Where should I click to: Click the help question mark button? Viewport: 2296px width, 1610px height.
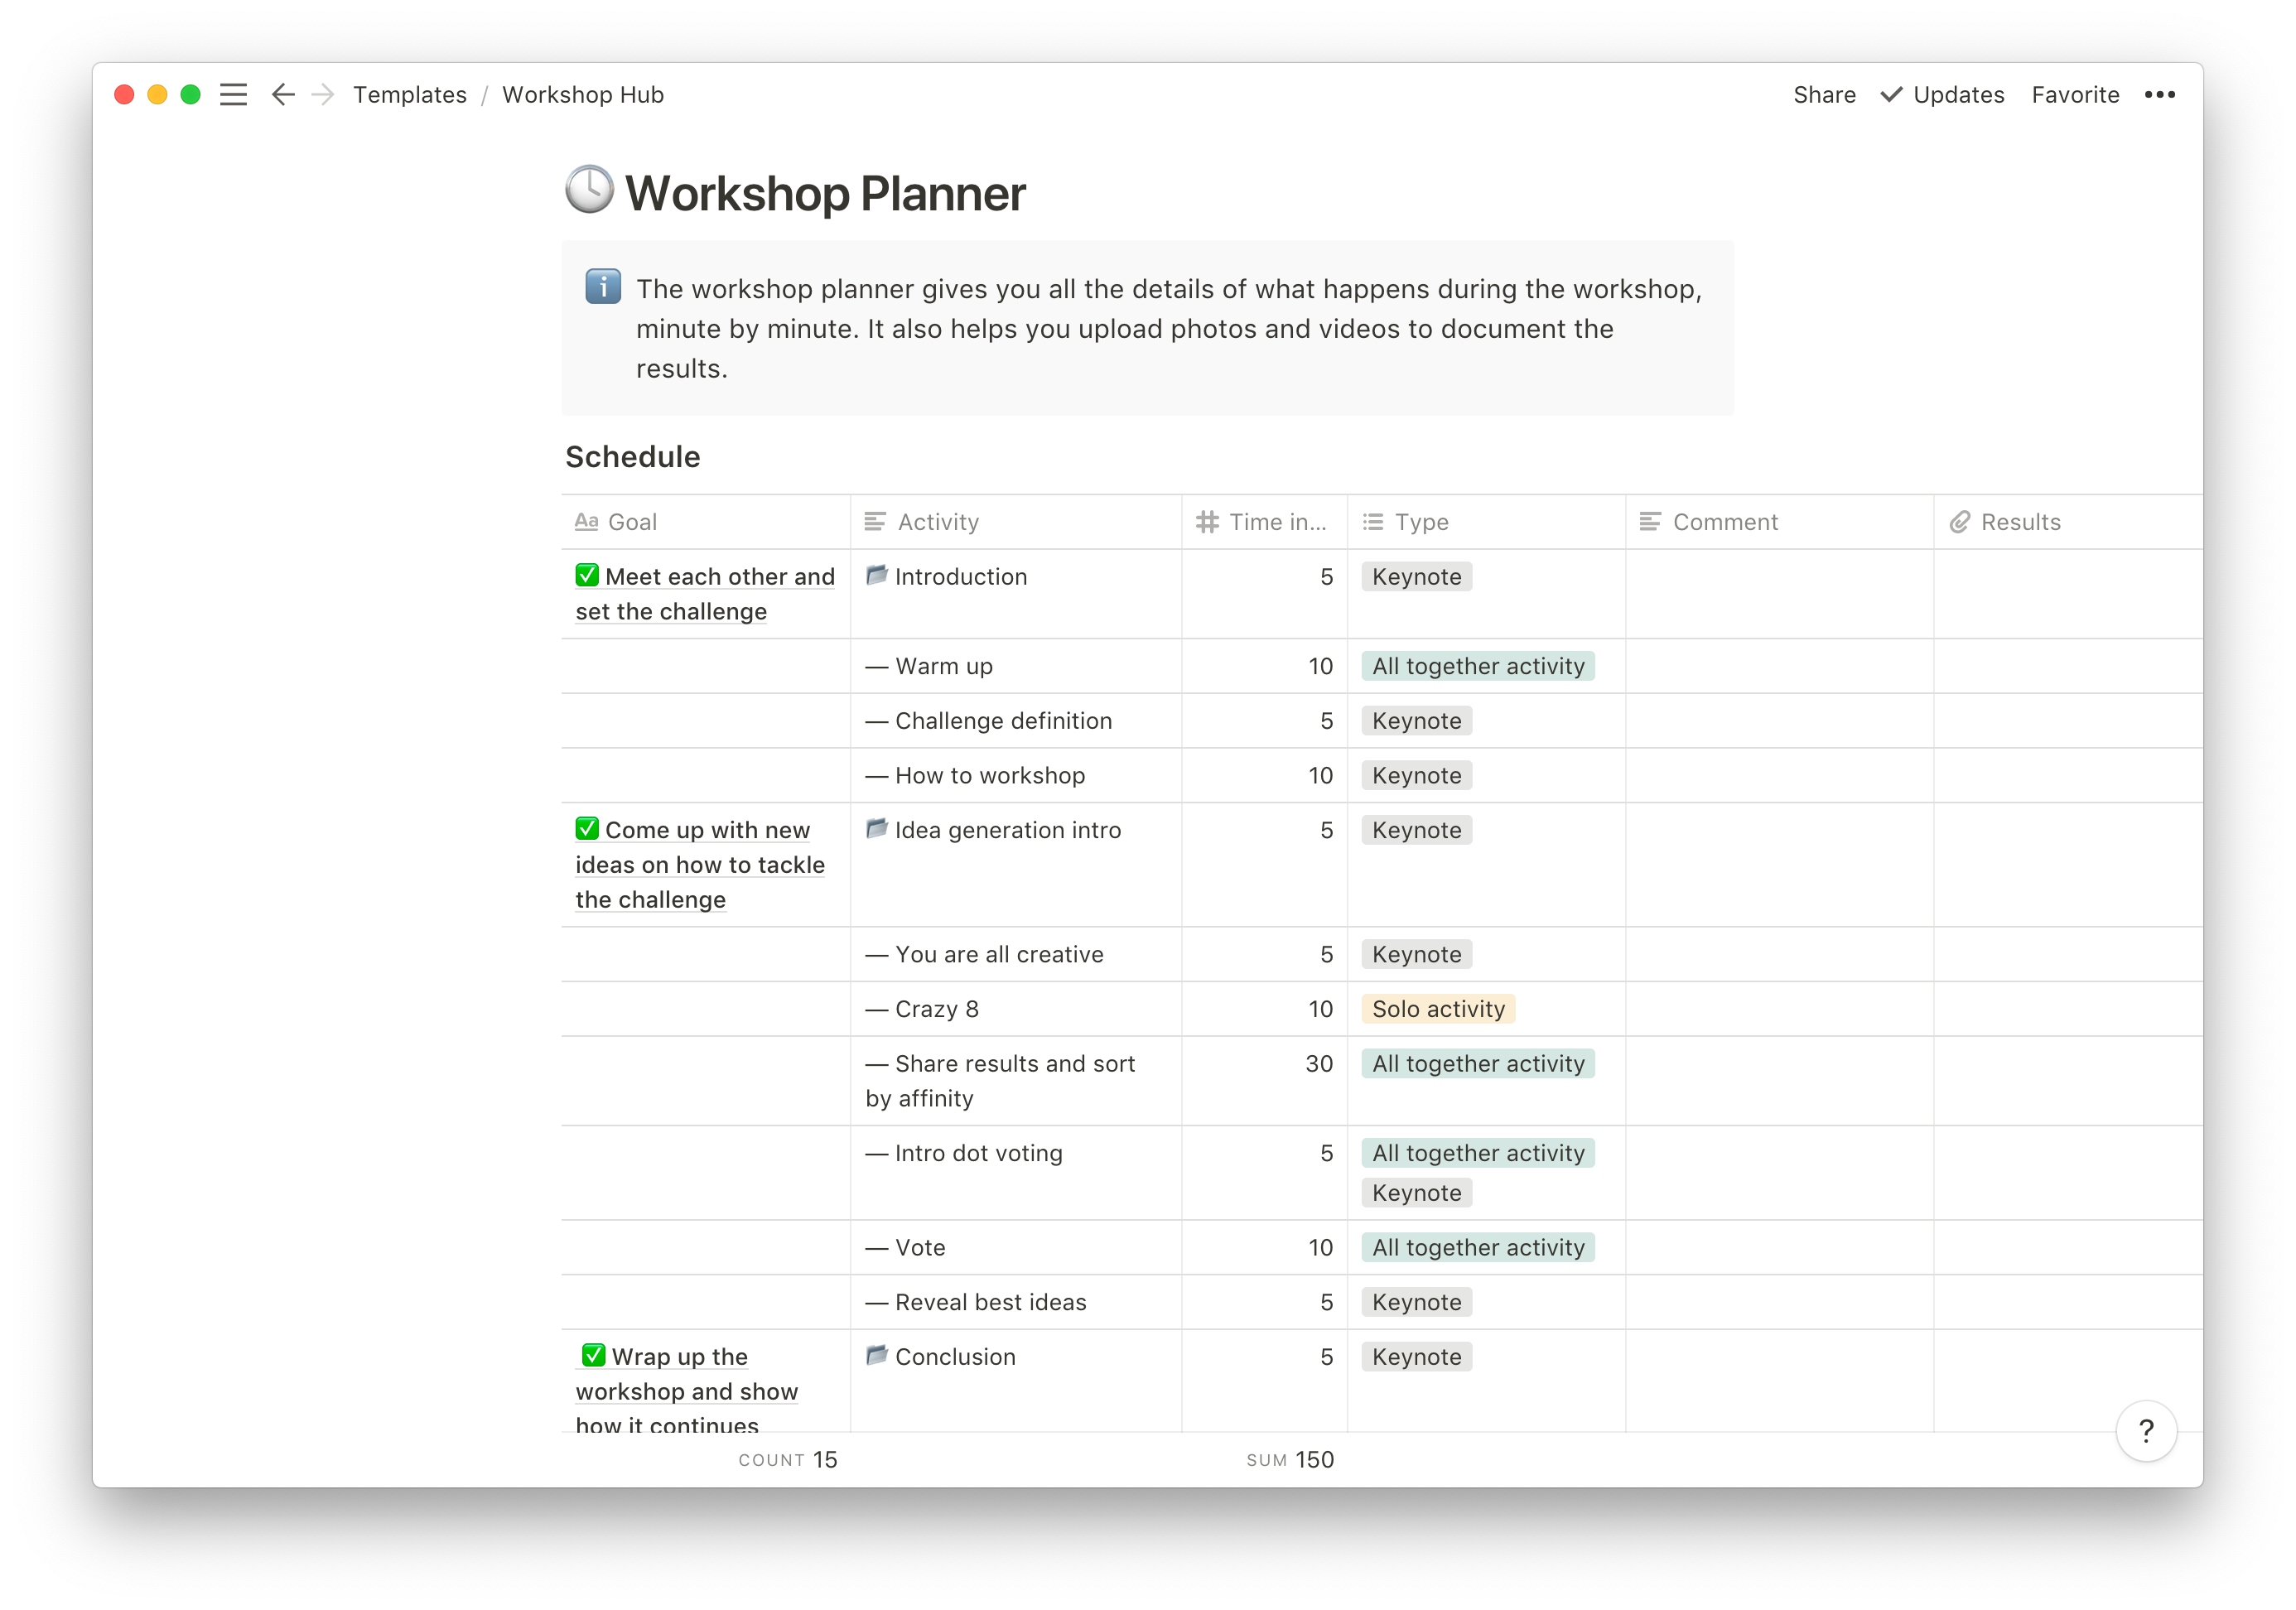(x=2146, y=1431)
